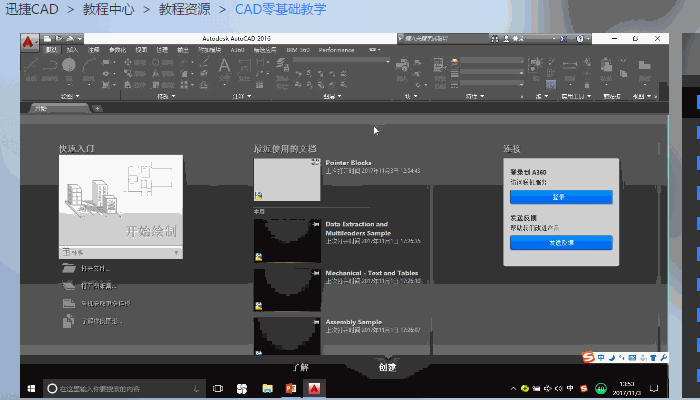This screenshot has width=700, height=400.
Task: Click the Open file quick access icon
Action: [58, 39]
